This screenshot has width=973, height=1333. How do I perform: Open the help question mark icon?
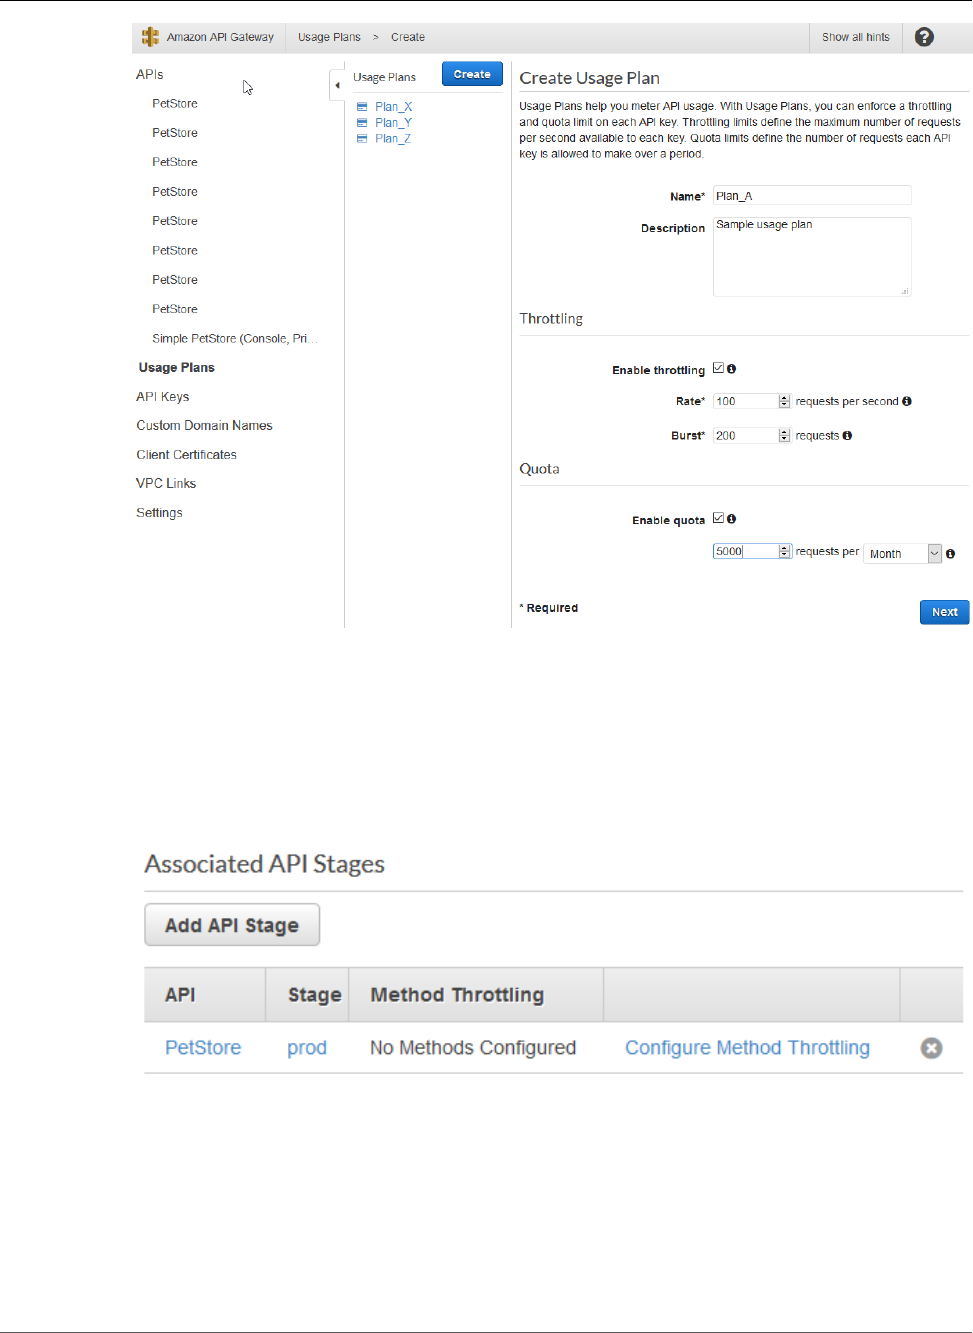point(924,37)
